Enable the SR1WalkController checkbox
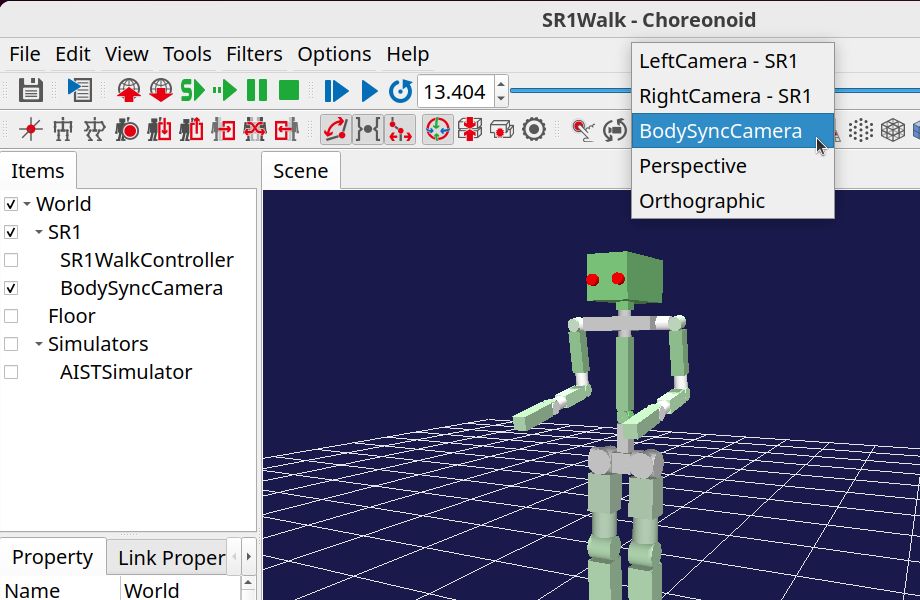 [x=13, y=260]
